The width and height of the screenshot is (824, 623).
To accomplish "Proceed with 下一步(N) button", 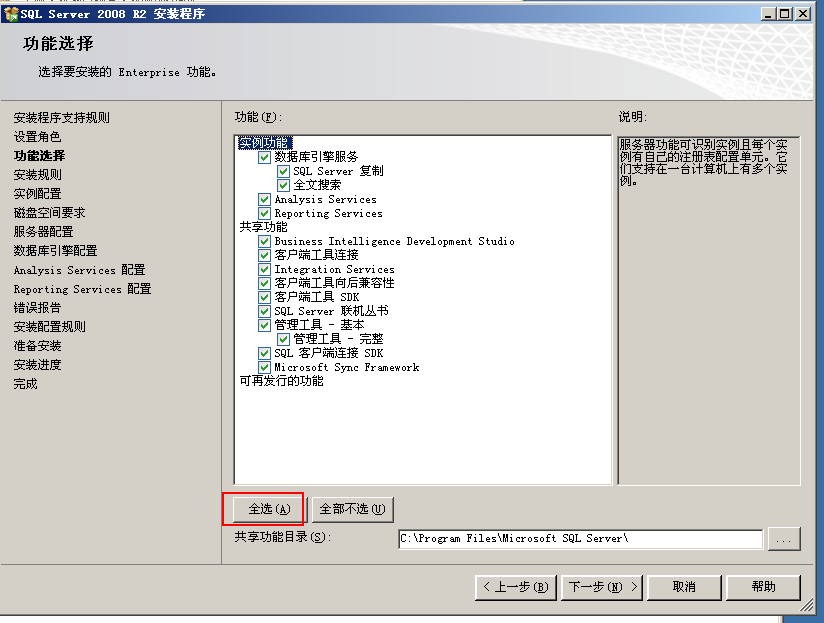I will click(603, 587).
